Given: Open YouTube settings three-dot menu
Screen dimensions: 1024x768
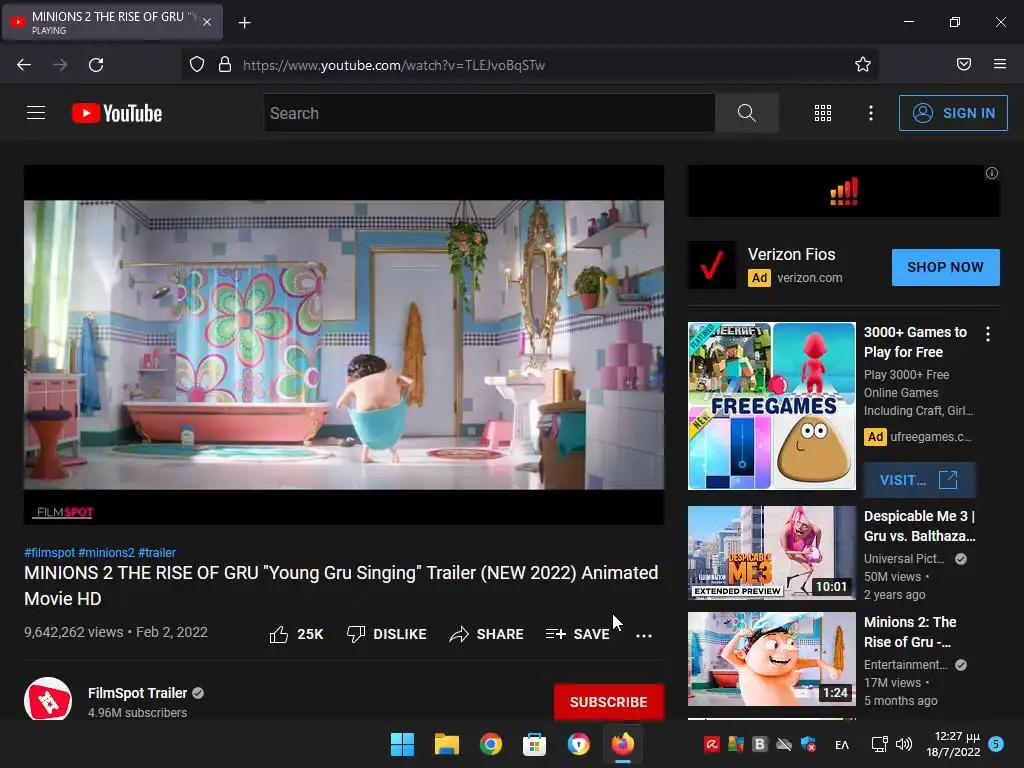Looking at the screenshot, I should click(x=871, y=113).
